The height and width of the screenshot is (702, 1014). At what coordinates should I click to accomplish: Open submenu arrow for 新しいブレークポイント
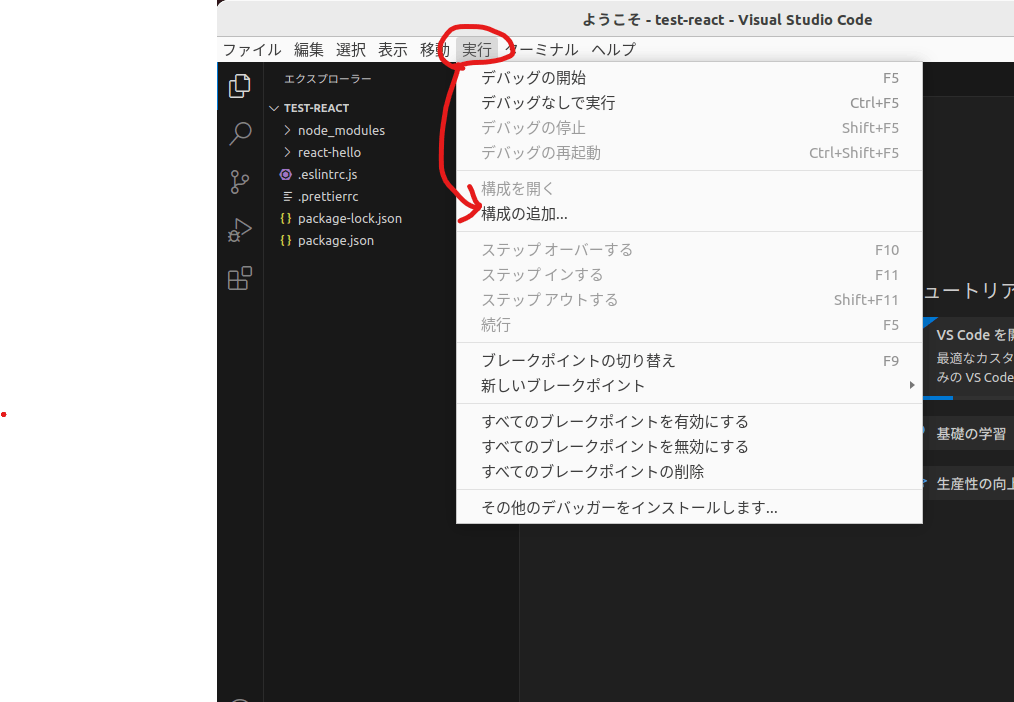tap(912, 385)
